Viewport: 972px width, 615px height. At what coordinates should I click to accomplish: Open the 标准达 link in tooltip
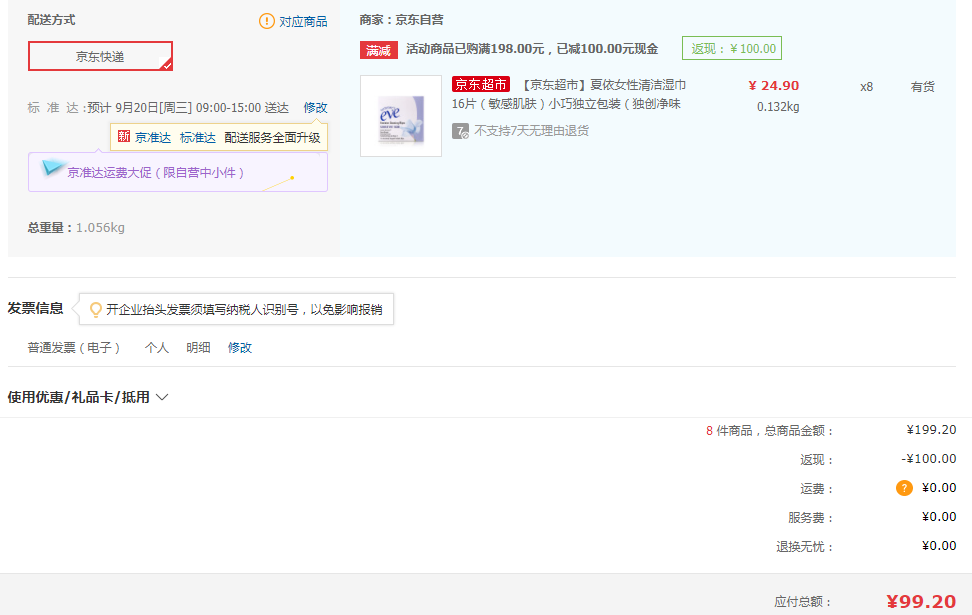click(198, 138)
